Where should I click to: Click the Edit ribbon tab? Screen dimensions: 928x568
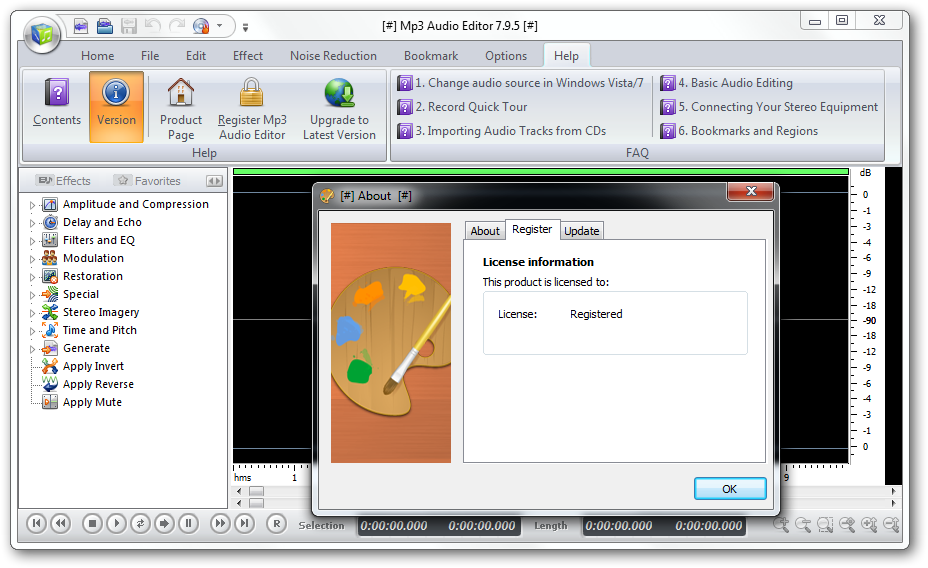[196, 56]
